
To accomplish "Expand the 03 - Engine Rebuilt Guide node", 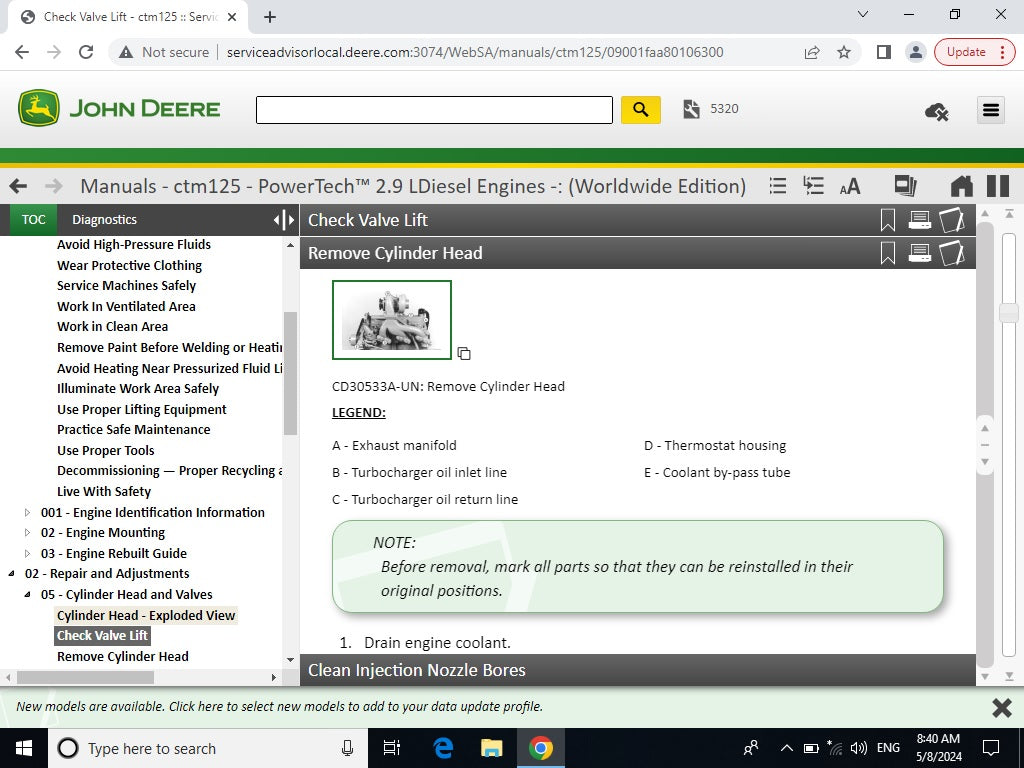I will (x=28, y=554).
